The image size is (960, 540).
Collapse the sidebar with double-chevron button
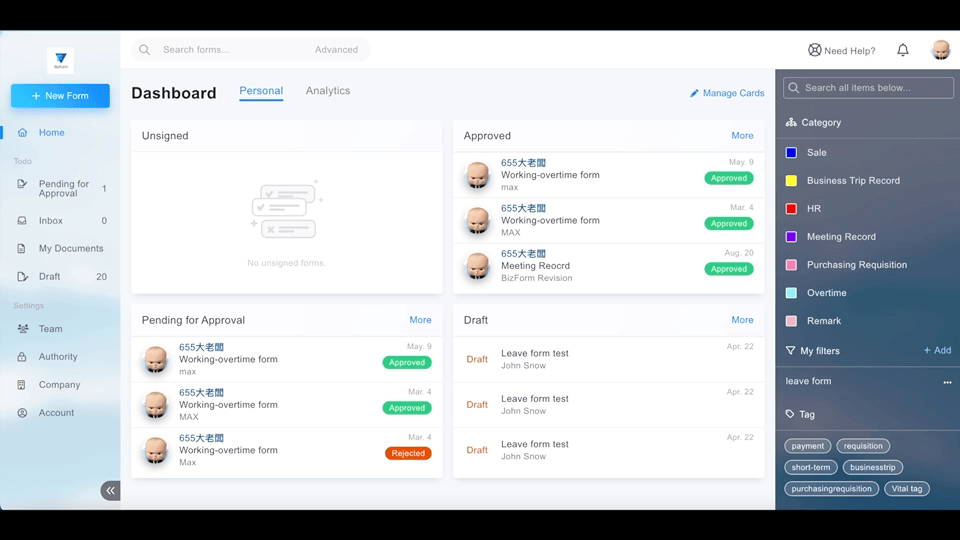[110, 490]
